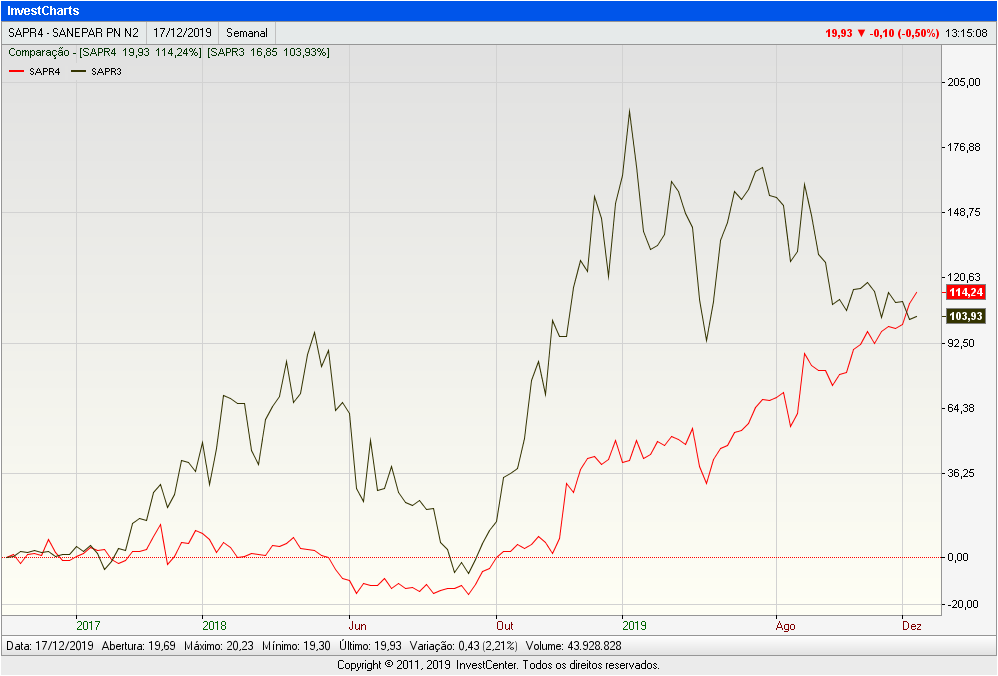Click the [SAPR3 16,85 103,93%] comparison text
998x676 pixels.
coord(268,52)
